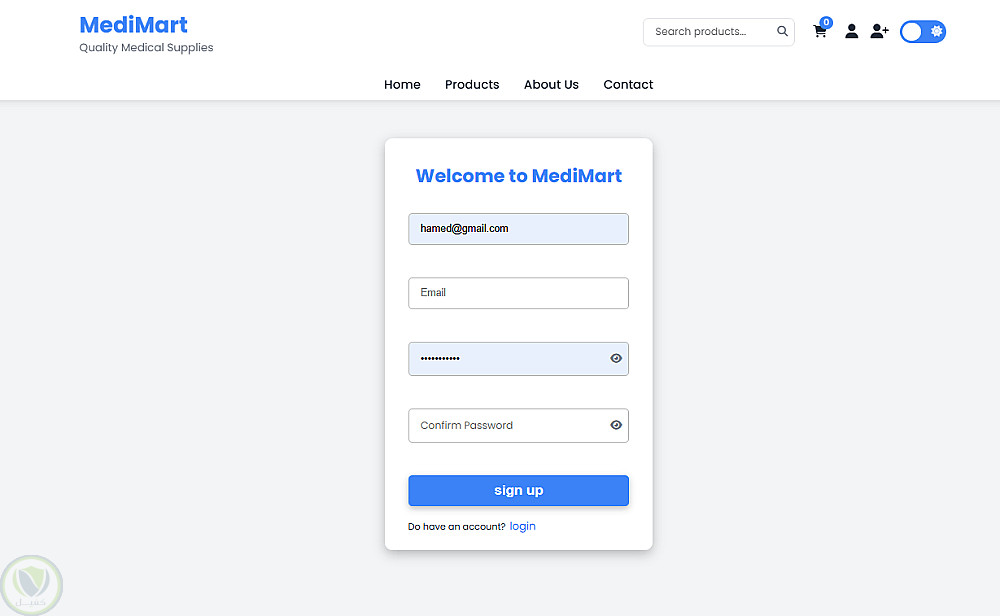Reveal Confirm Password with its eye icon
1000x616 pixels.
click(x=616, y=425)
